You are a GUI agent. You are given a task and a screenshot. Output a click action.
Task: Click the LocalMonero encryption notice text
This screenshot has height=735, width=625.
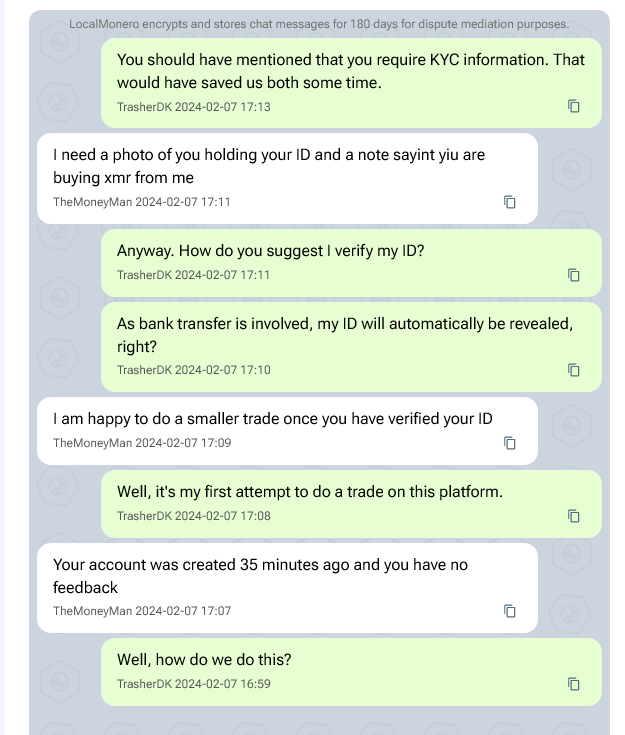(319, 24)
